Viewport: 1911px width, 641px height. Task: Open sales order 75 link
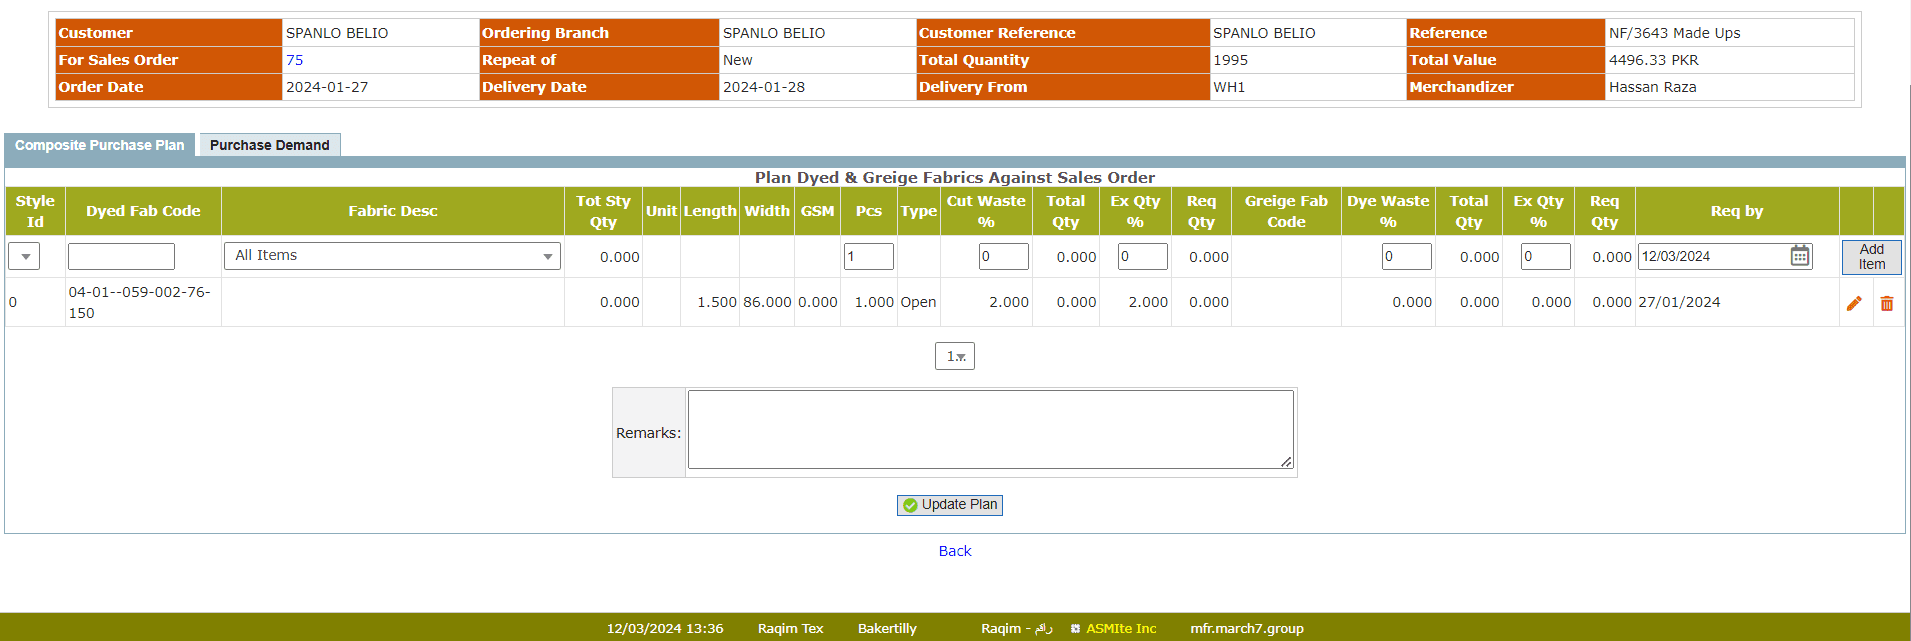(294, 60)
